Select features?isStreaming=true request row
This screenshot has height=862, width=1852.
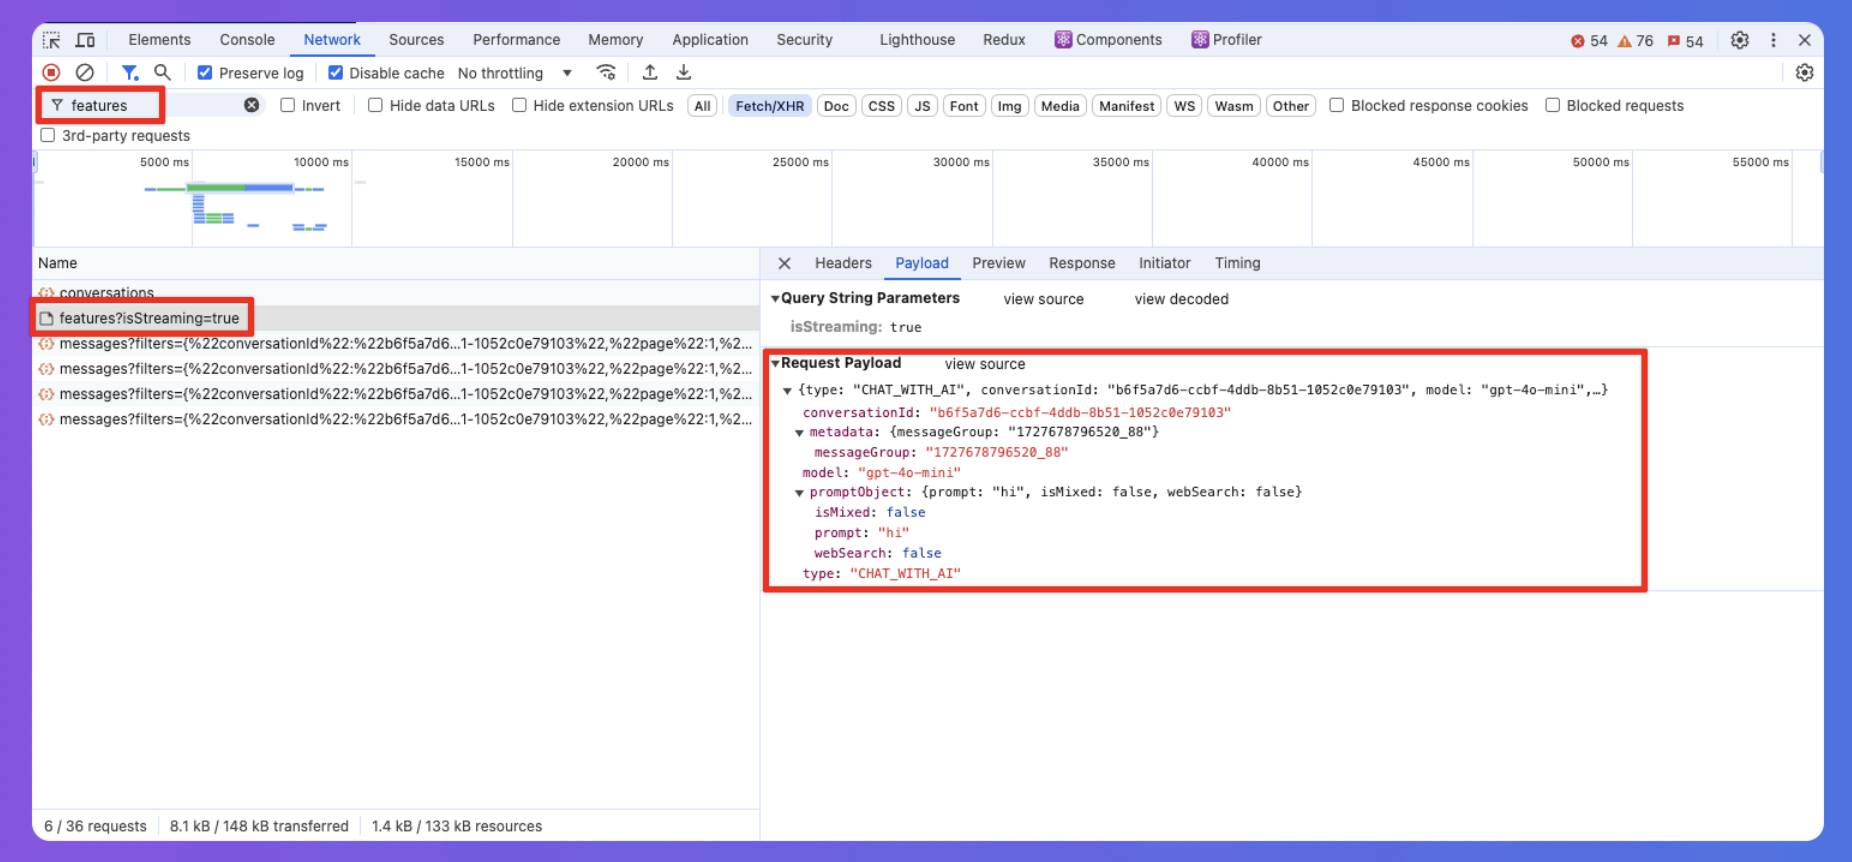[396, 318]
